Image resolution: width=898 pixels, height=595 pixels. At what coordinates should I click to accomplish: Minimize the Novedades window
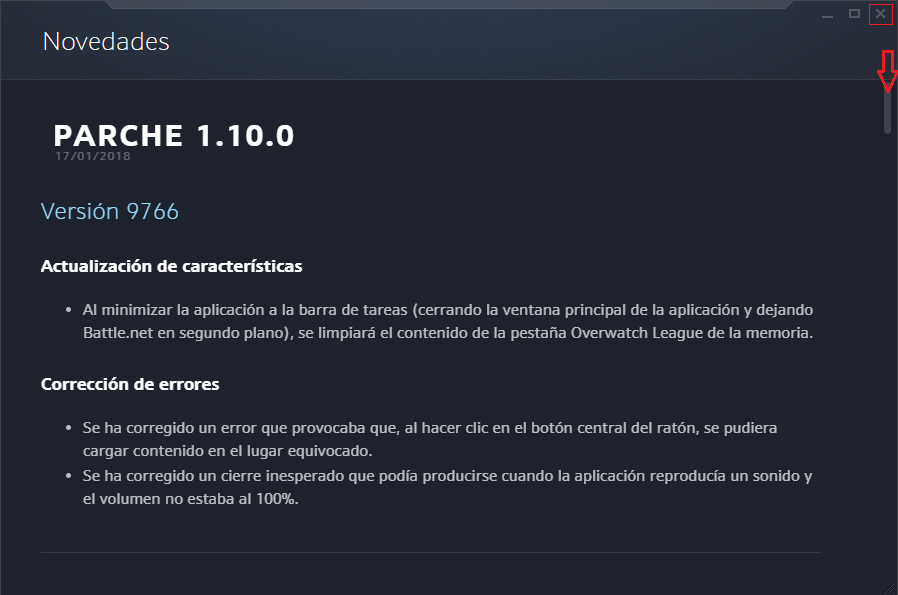point(827,16)
